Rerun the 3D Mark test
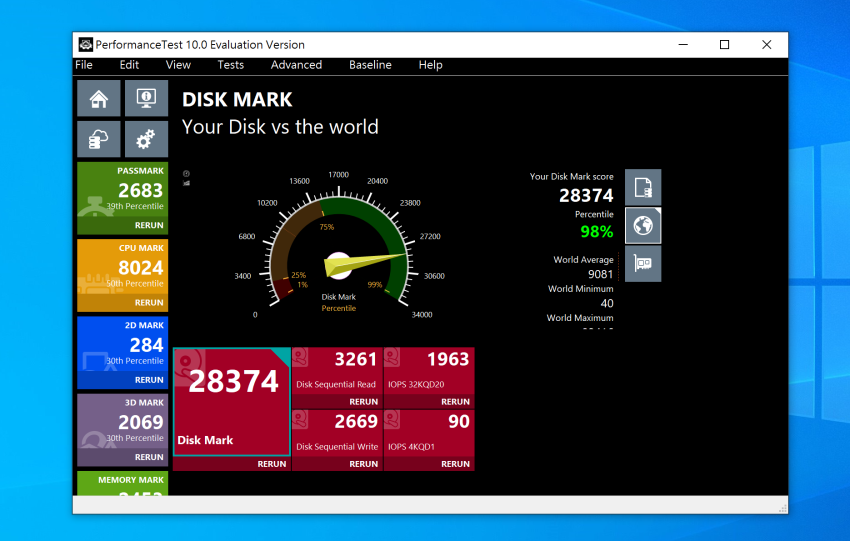Image resolution: width=850 pixels, height=541 pixels. [149, 457]
